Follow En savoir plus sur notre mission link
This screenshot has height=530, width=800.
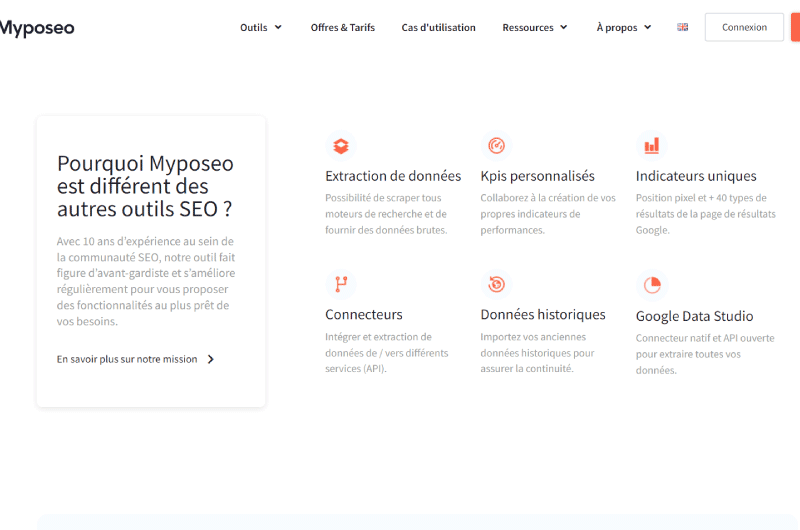point(127,359)
